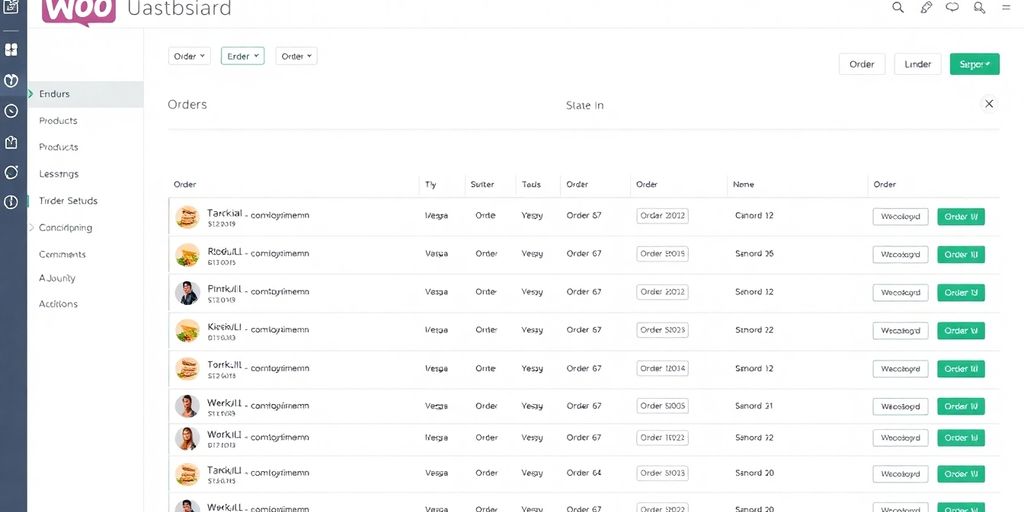
Task: Sort by the Tly column header
Action: pyautogui.click(x=430, y=185)
